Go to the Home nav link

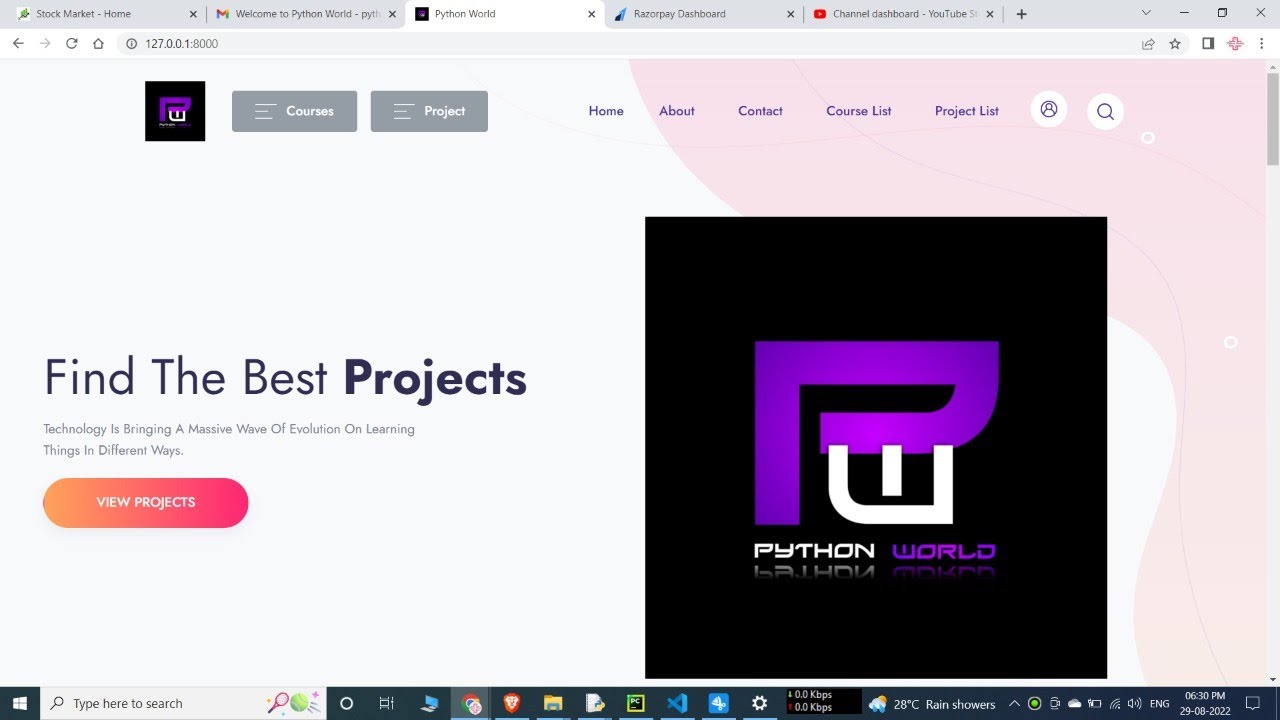606,111
